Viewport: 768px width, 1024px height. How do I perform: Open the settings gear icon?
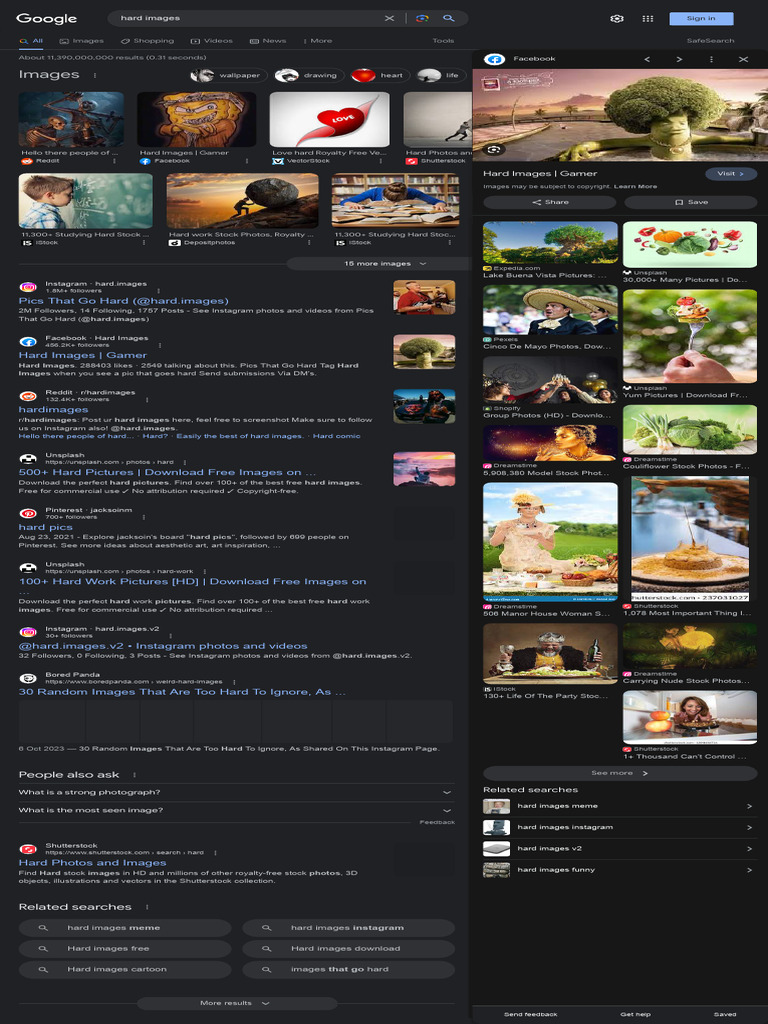coord(616,18)
